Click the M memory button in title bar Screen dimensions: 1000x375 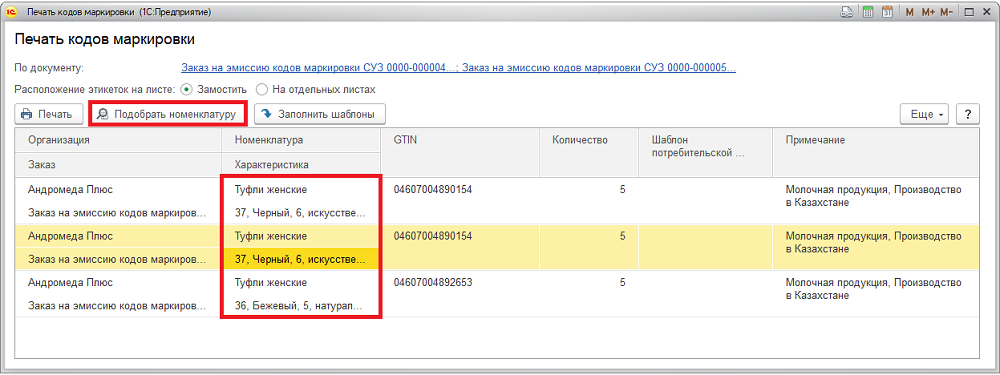point(909,12)
